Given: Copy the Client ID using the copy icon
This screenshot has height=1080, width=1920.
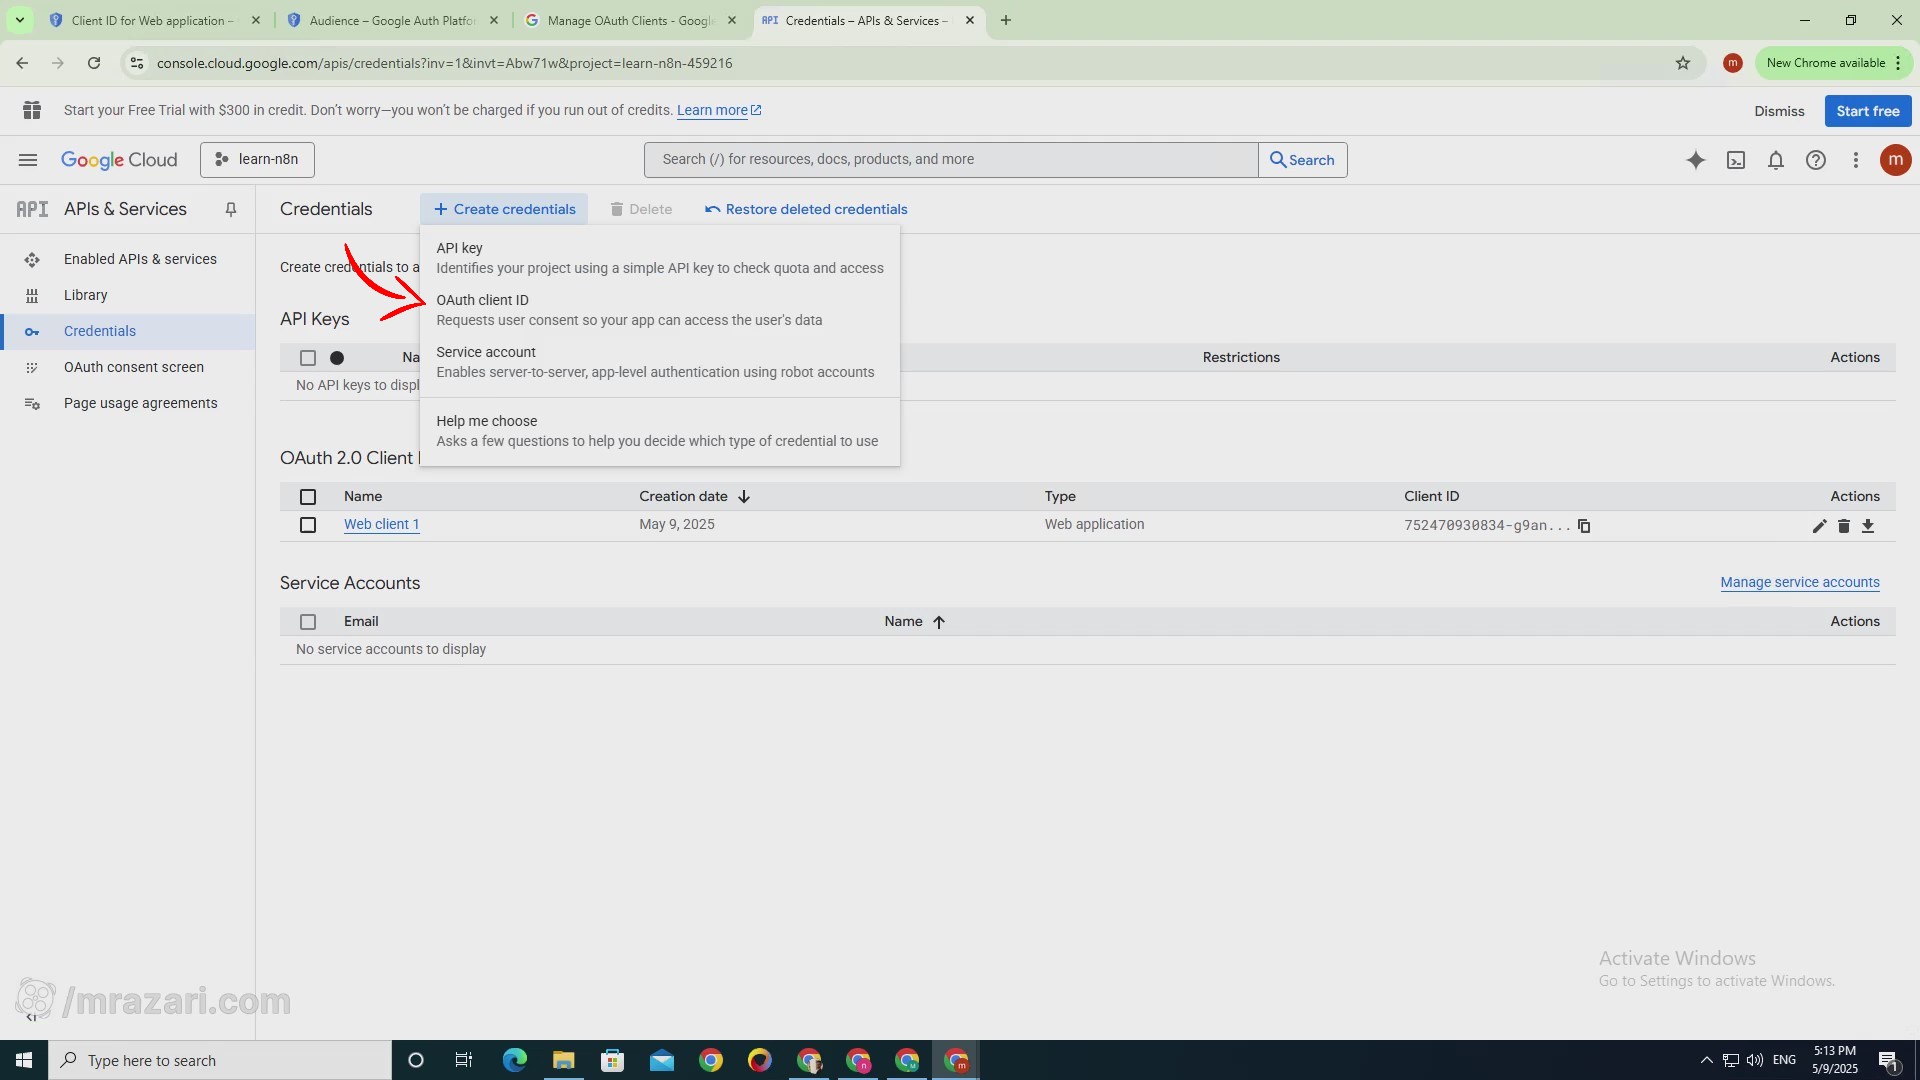Looking at the screenshot, I should tap(1584, 526).
